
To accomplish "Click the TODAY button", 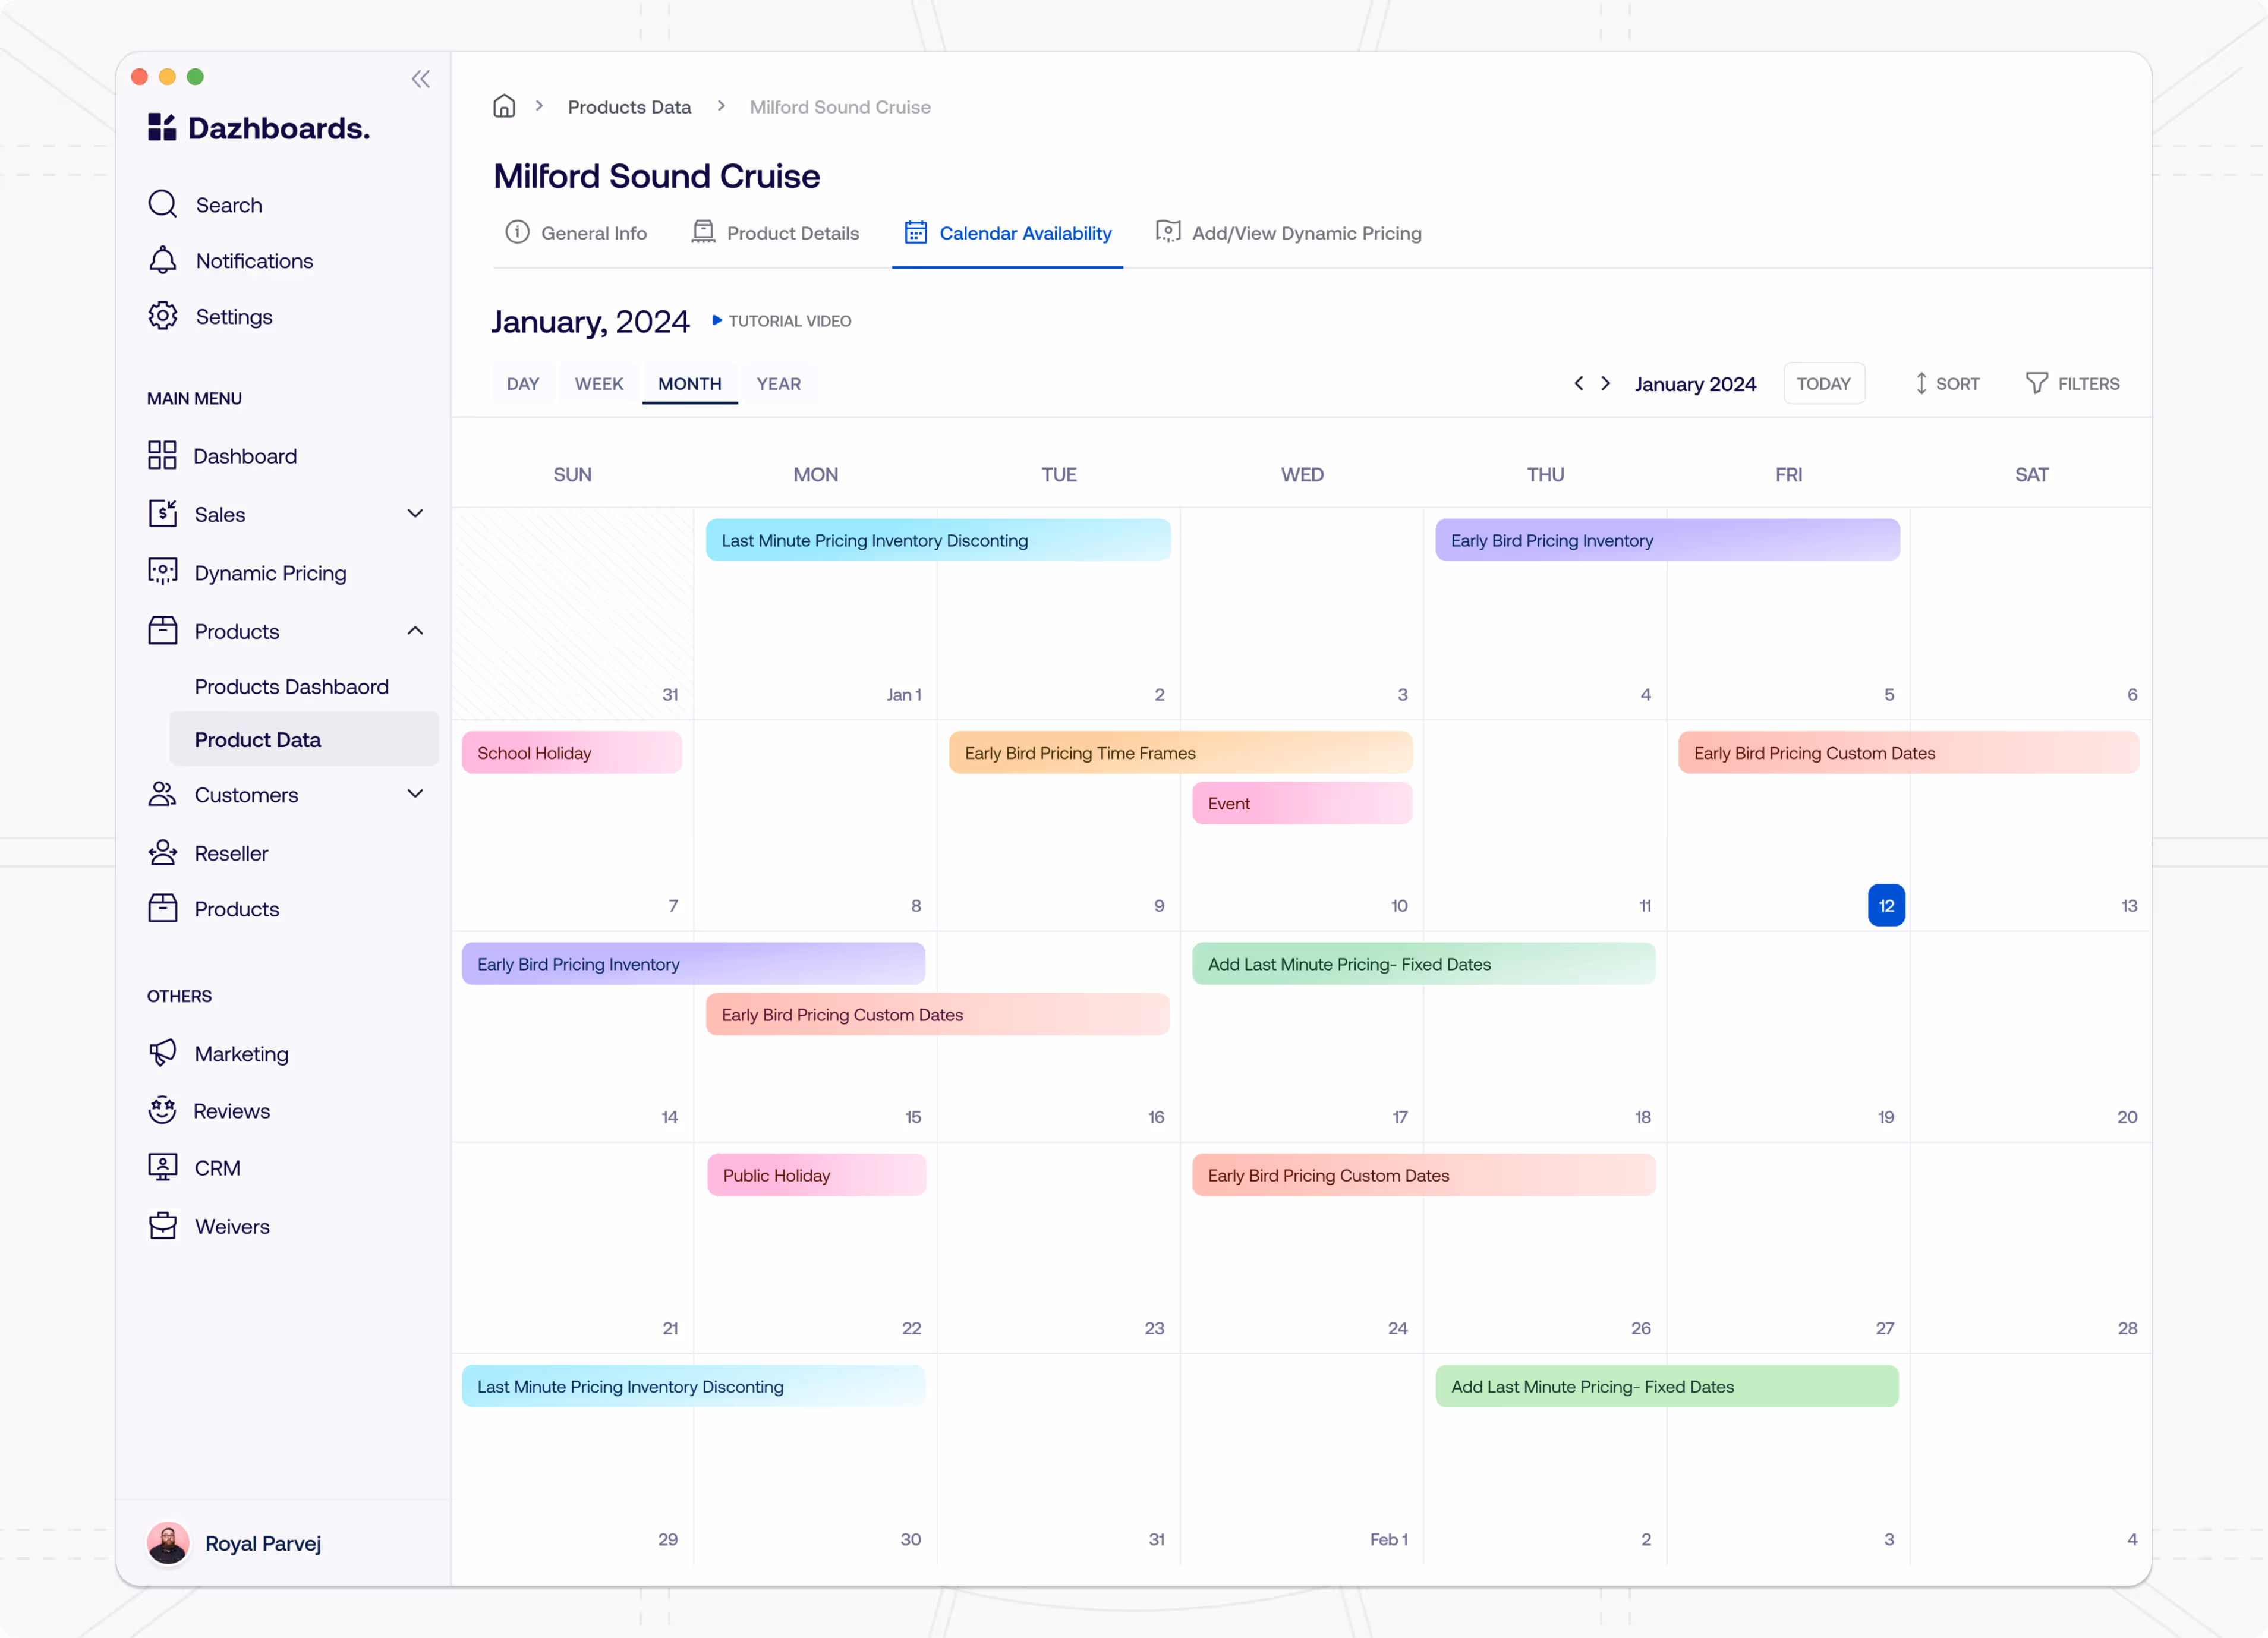I will click(x=1823, y=384).
